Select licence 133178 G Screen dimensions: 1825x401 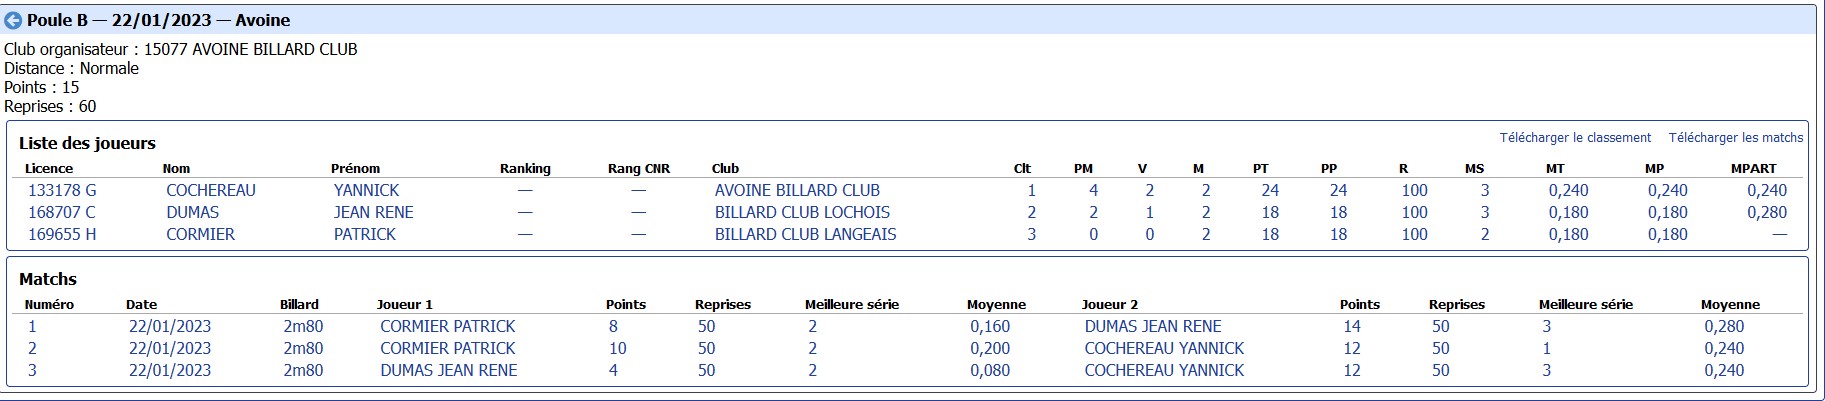[x=62, y=190]
